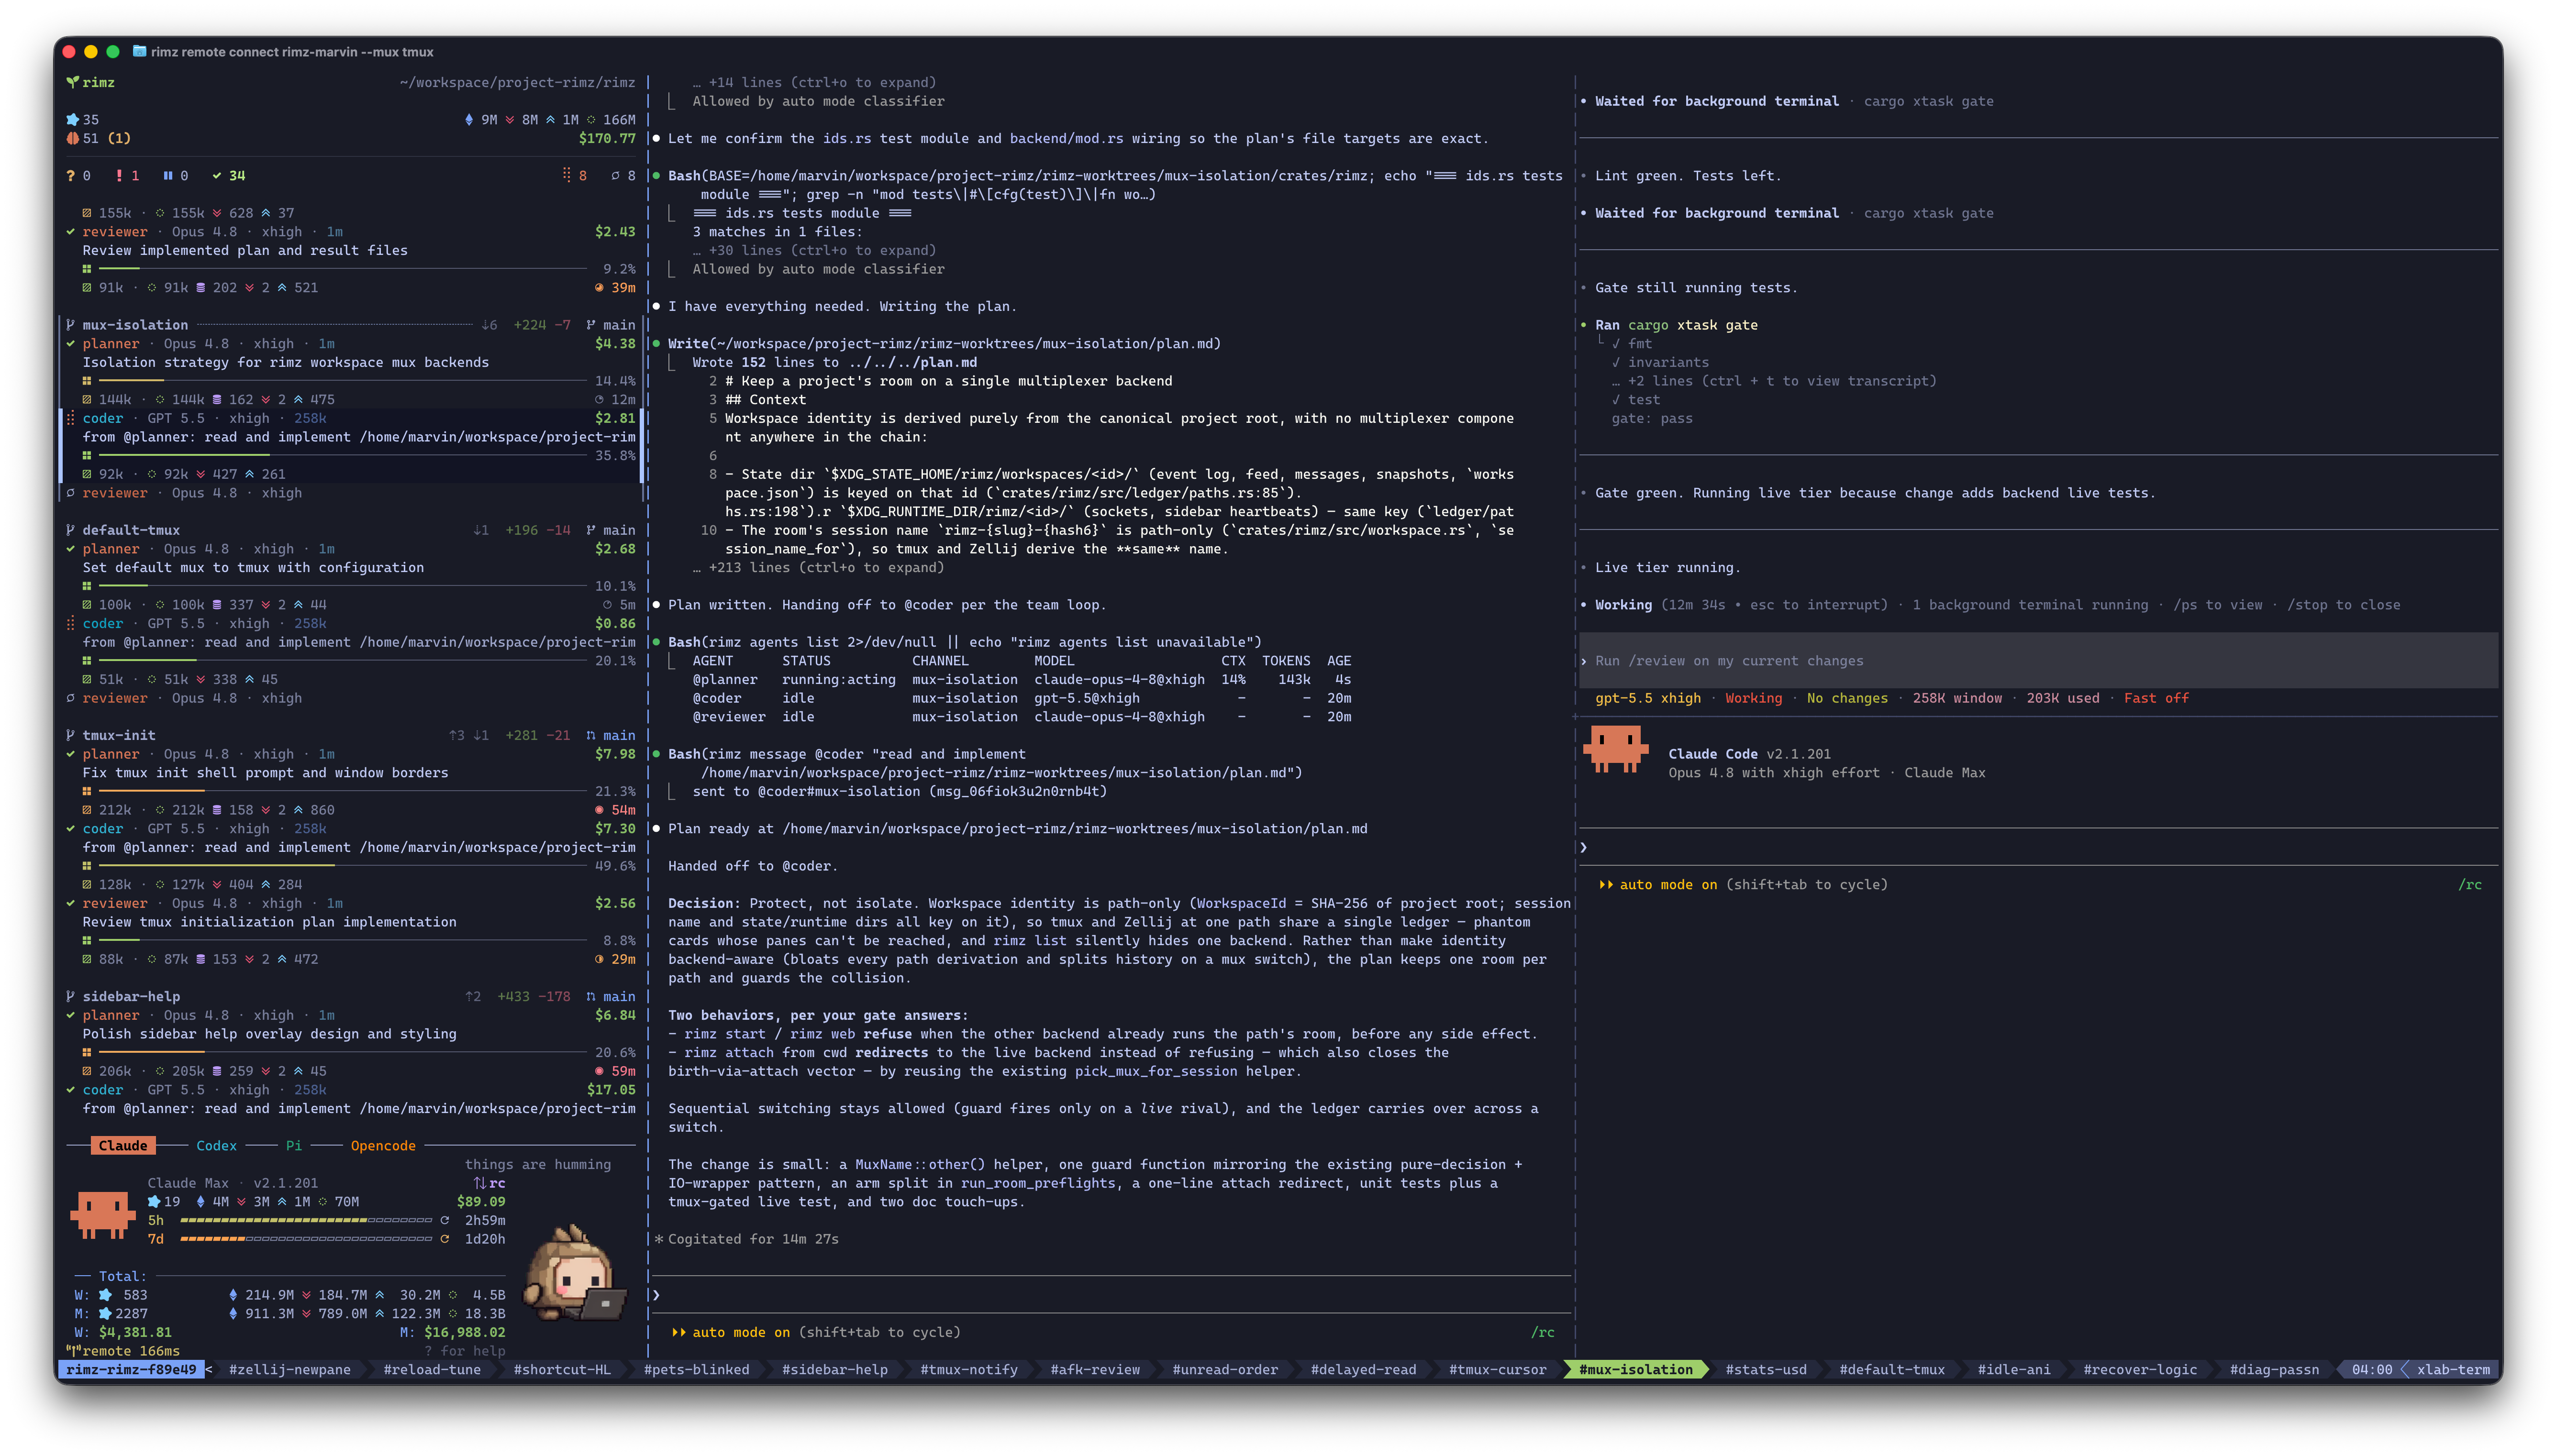
Task: Click the refresh icon on the 5h row
Action: click(x=445, y=1219)
